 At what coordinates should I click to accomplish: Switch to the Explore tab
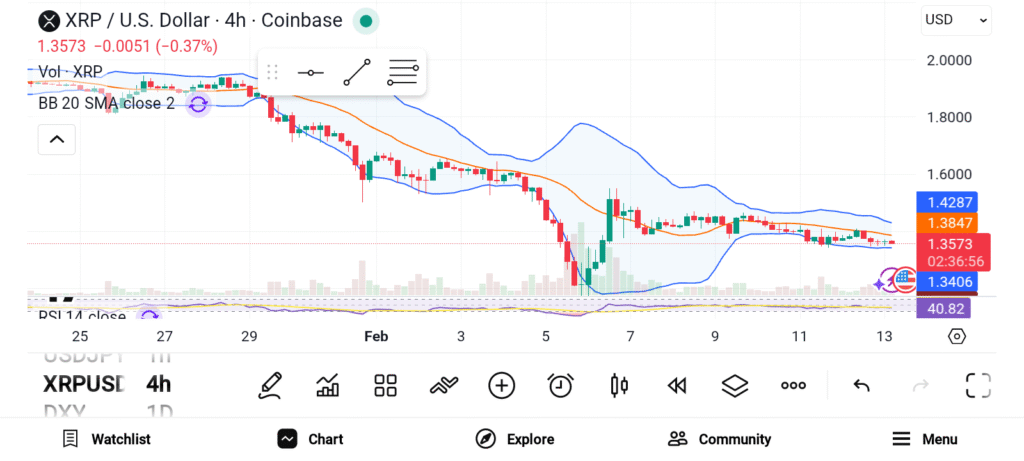(x=515, y=439)
